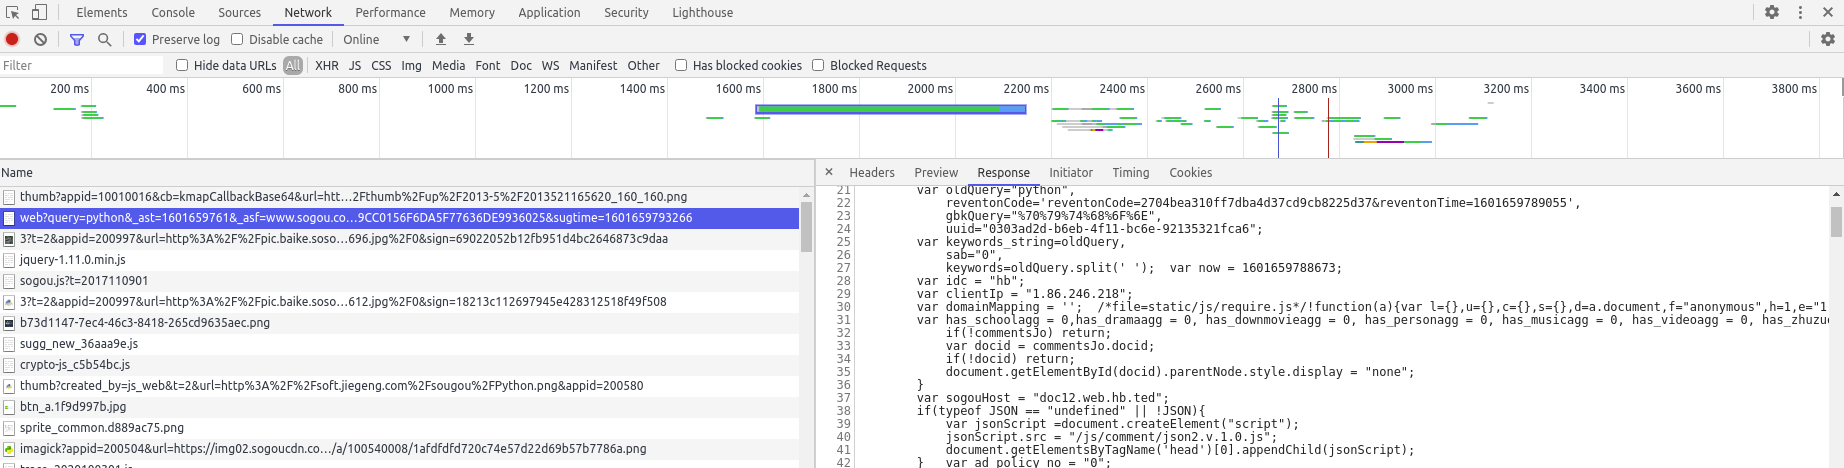Show the Headers tab of the request
This screenshot has width=1844, height=468.
872,172
